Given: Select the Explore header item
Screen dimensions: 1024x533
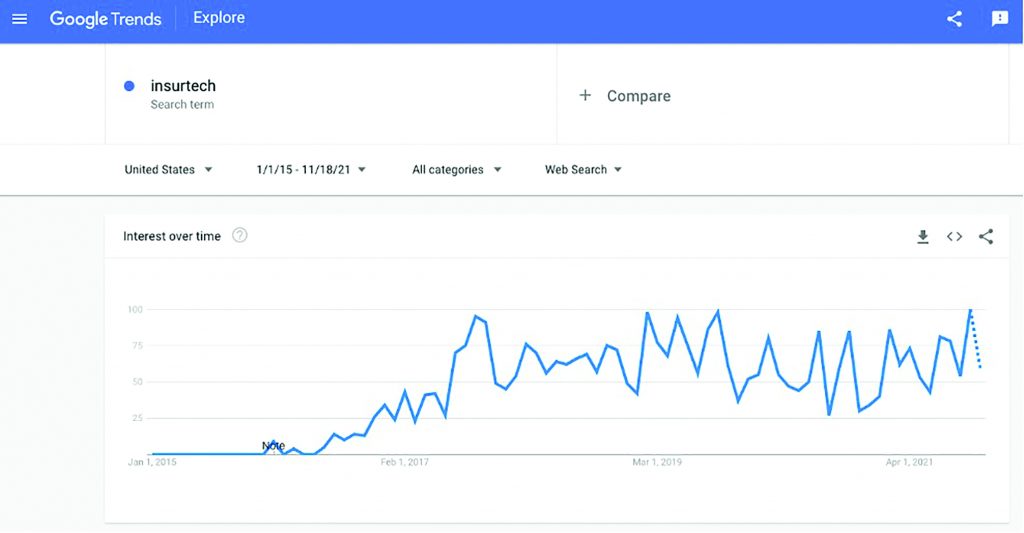Looking at the screenshot, I should click(218, 18).
